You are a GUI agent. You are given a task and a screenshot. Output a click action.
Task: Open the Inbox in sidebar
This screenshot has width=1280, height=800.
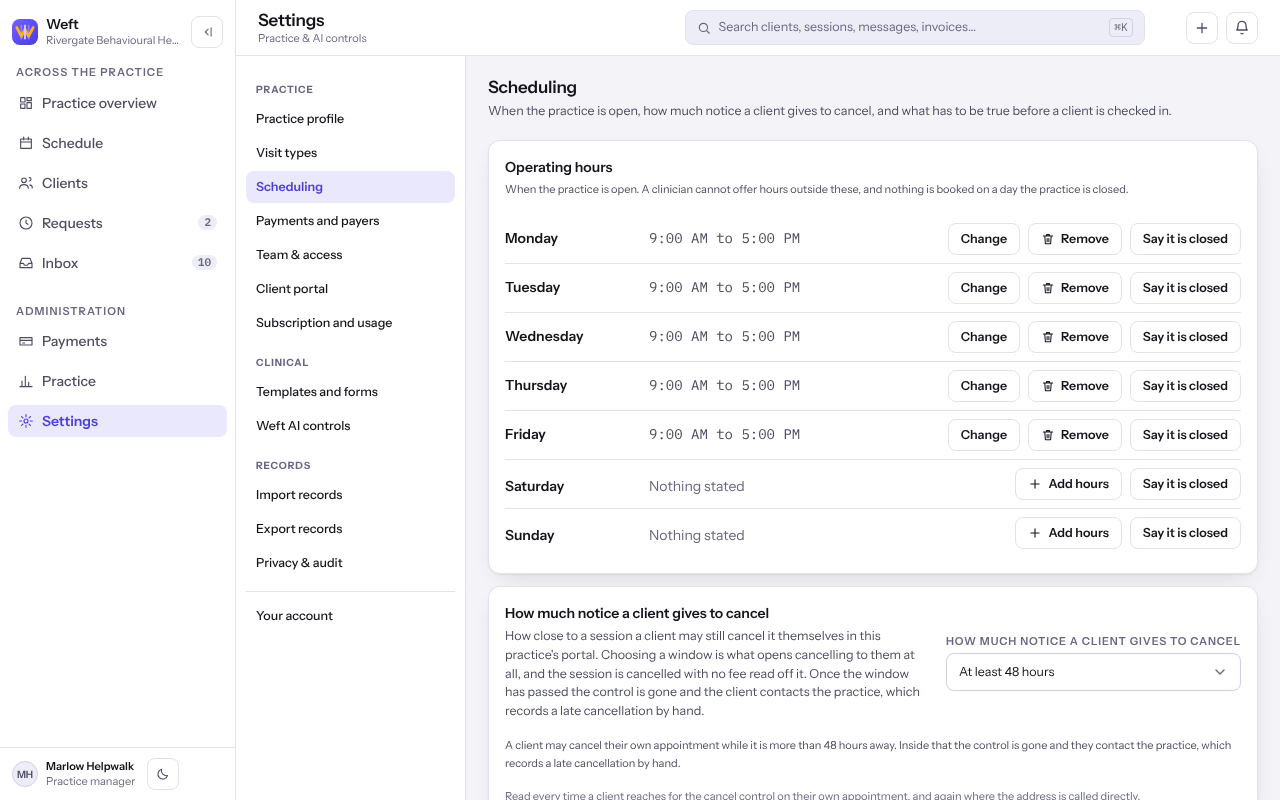coord(117,263)
